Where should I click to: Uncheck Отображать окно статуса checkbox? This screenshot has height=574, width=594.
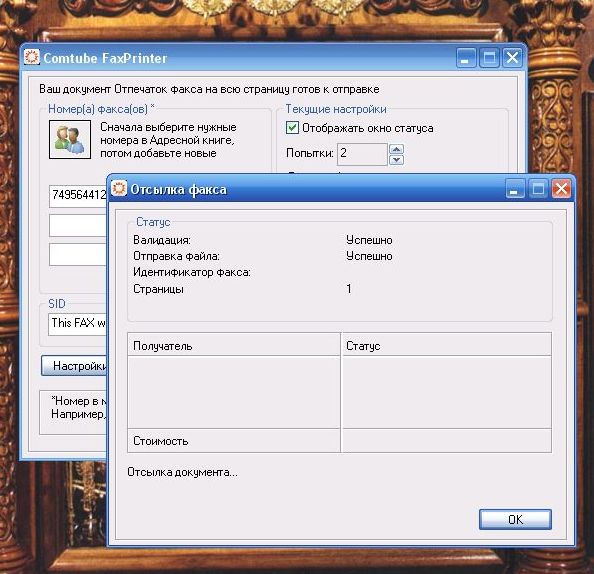(292, 128)
